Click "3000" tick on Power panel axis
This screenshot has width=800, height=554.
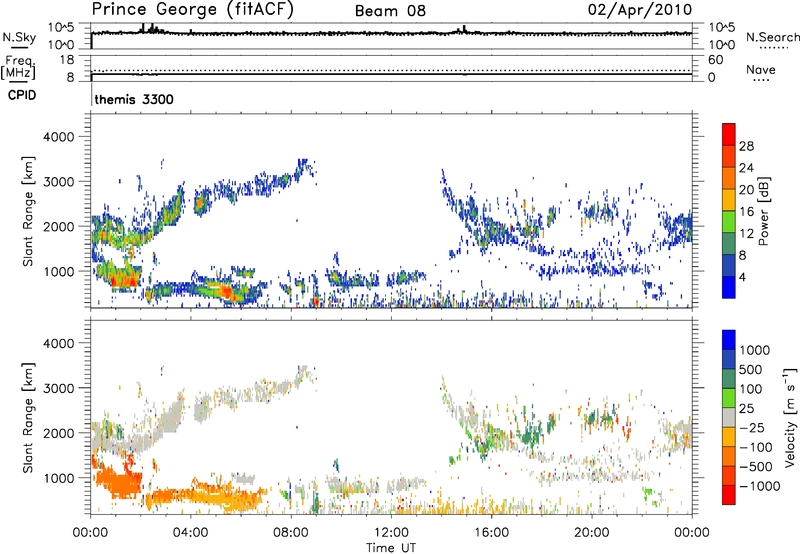click(x=59, y=182)
